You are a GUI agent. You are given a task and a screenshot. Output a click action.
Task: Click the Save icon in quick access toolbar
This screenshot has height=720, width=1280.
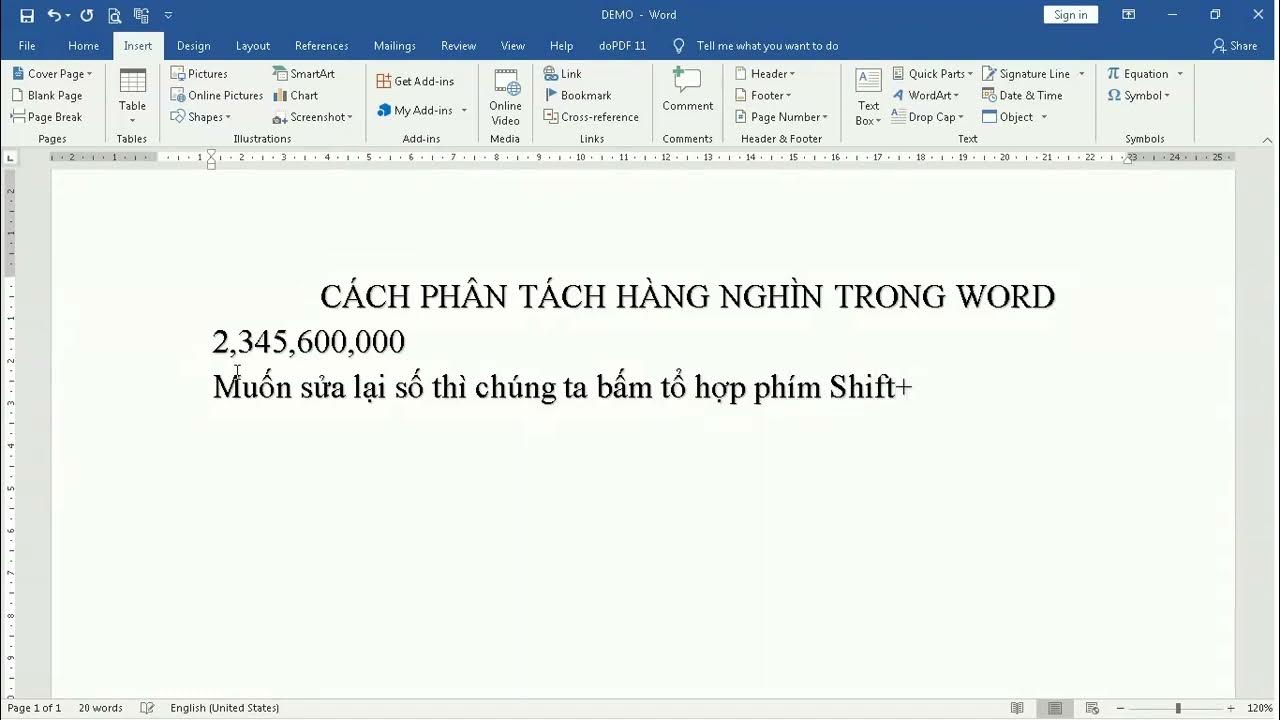[27, 15]
